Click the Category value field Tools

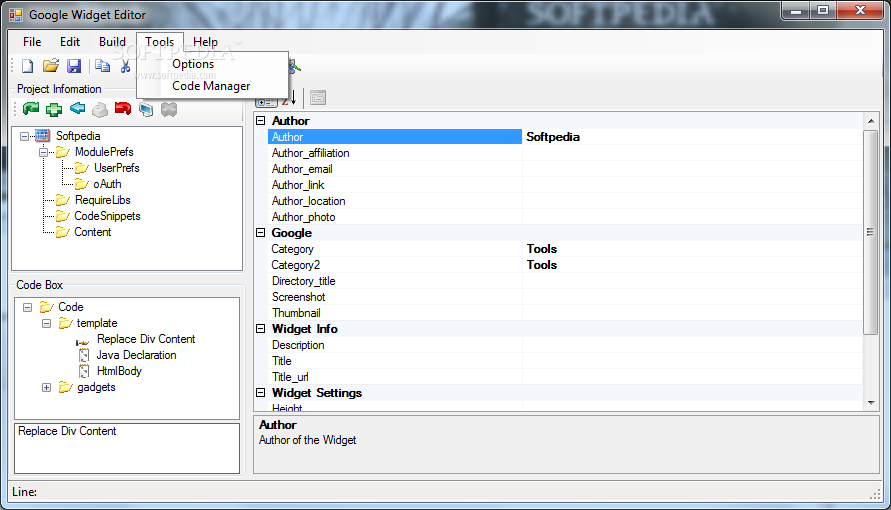pos(692,249)
